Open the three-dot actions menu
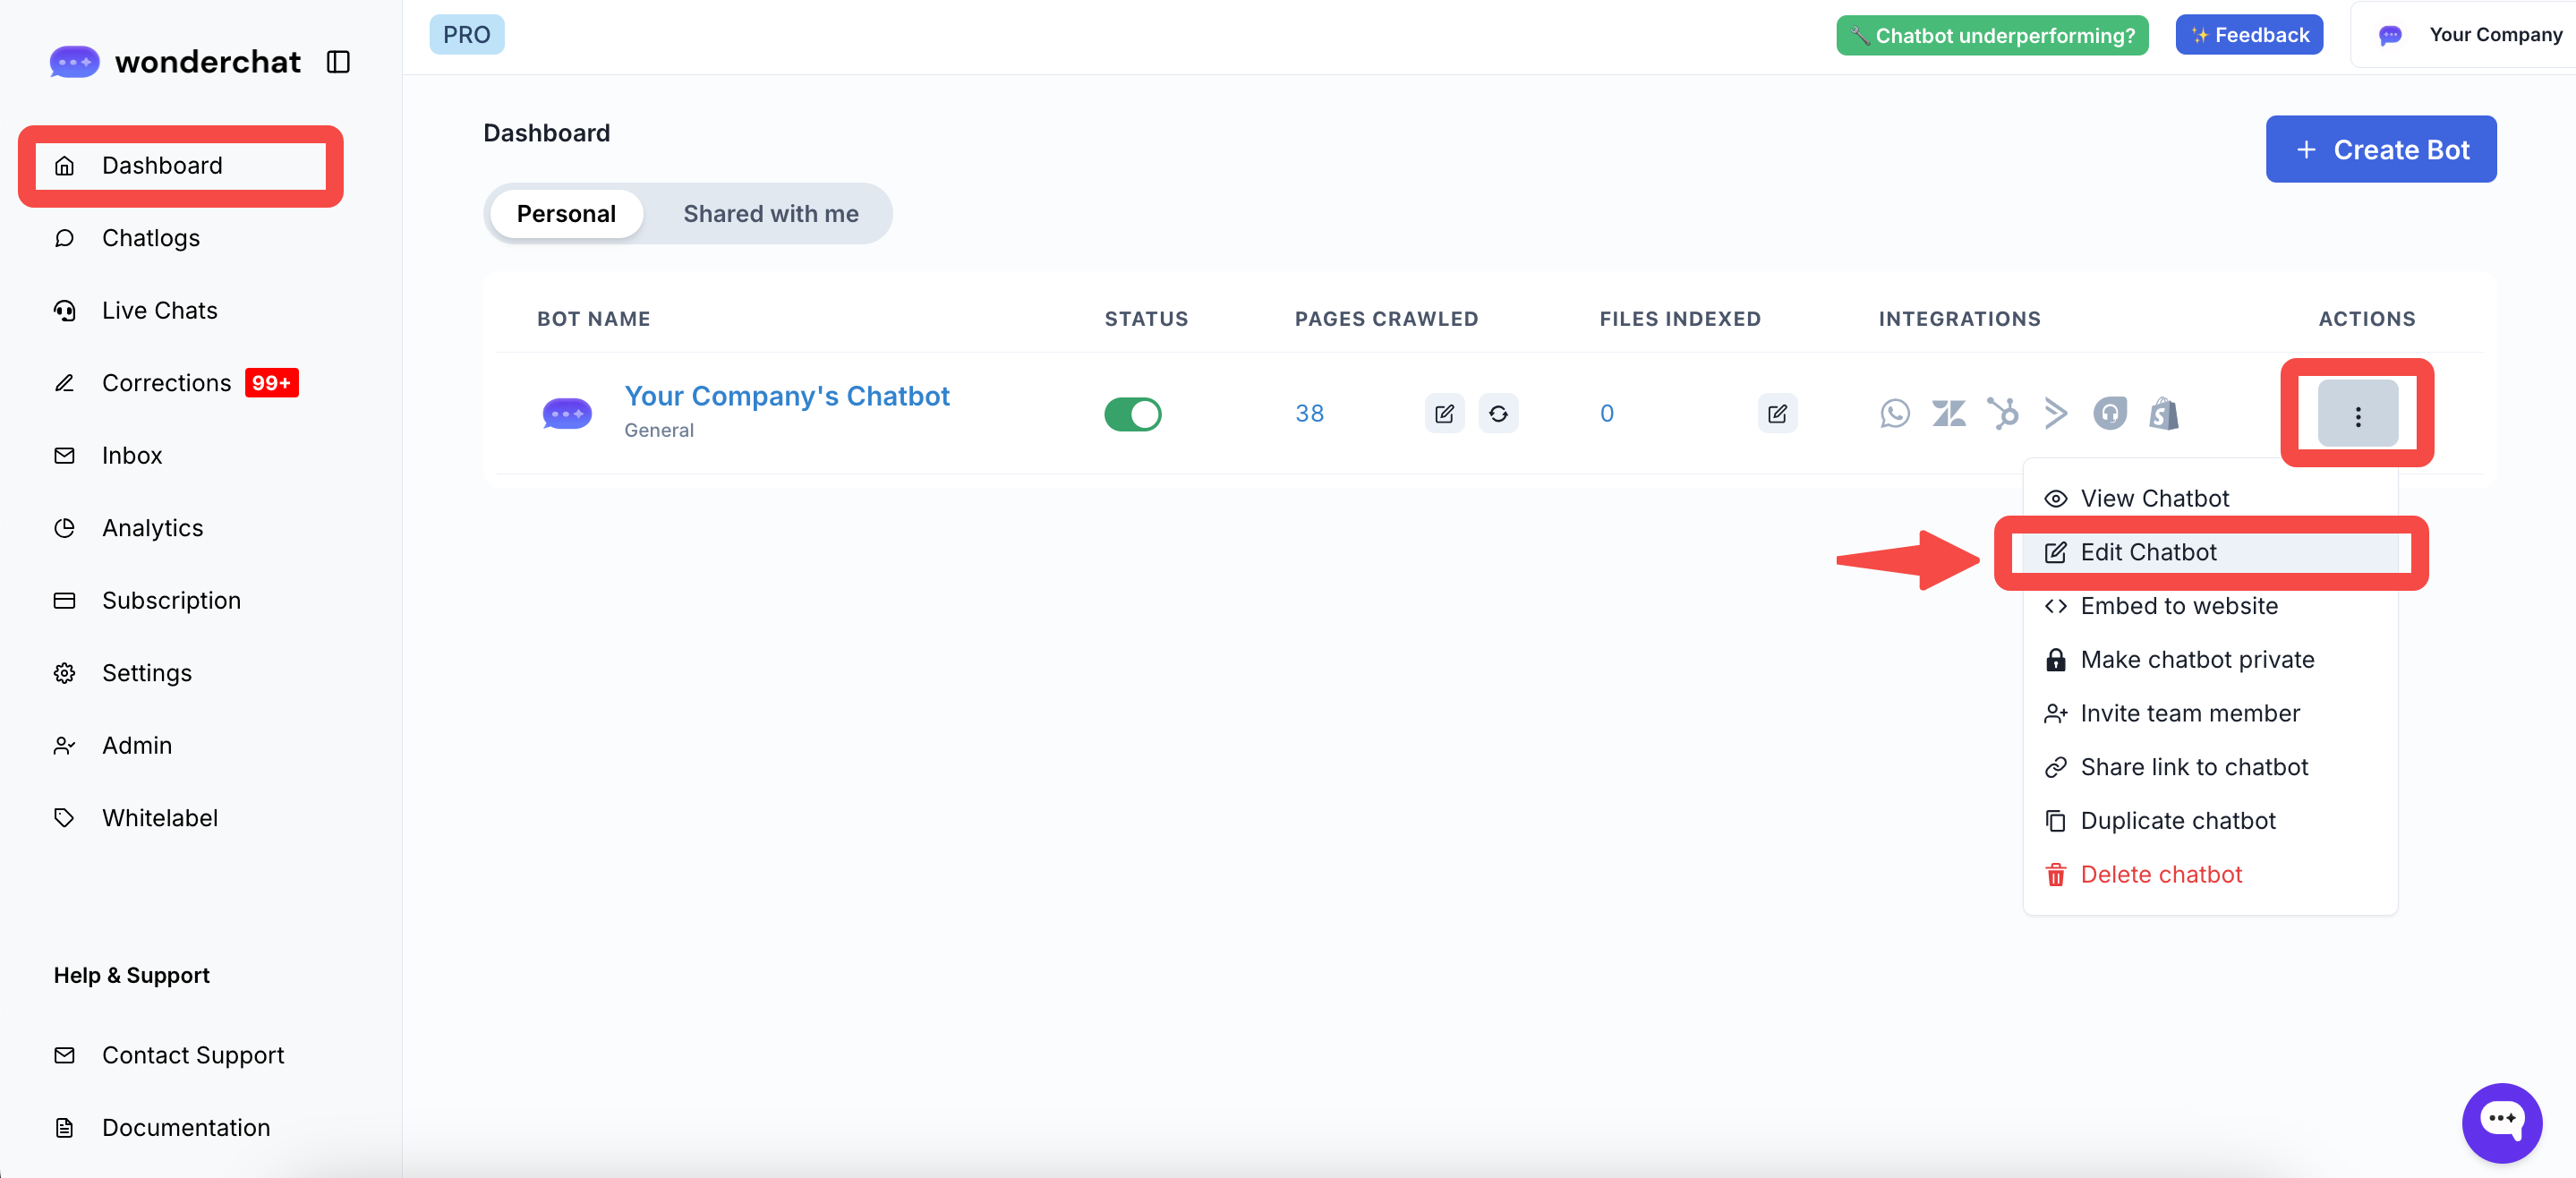This screenshot has height=1178, width=2576. 2357,414
